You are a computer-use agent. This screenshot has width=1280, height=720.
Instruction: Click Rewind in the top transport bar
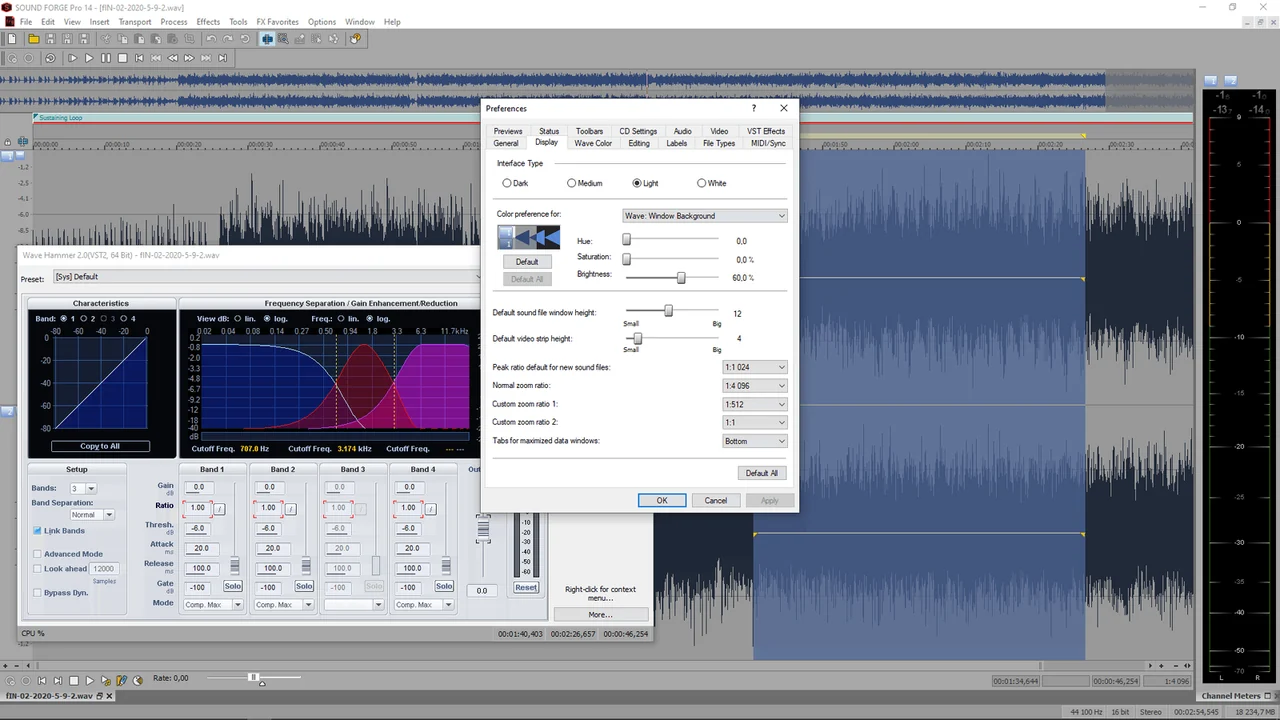click(x=172, y=58)
